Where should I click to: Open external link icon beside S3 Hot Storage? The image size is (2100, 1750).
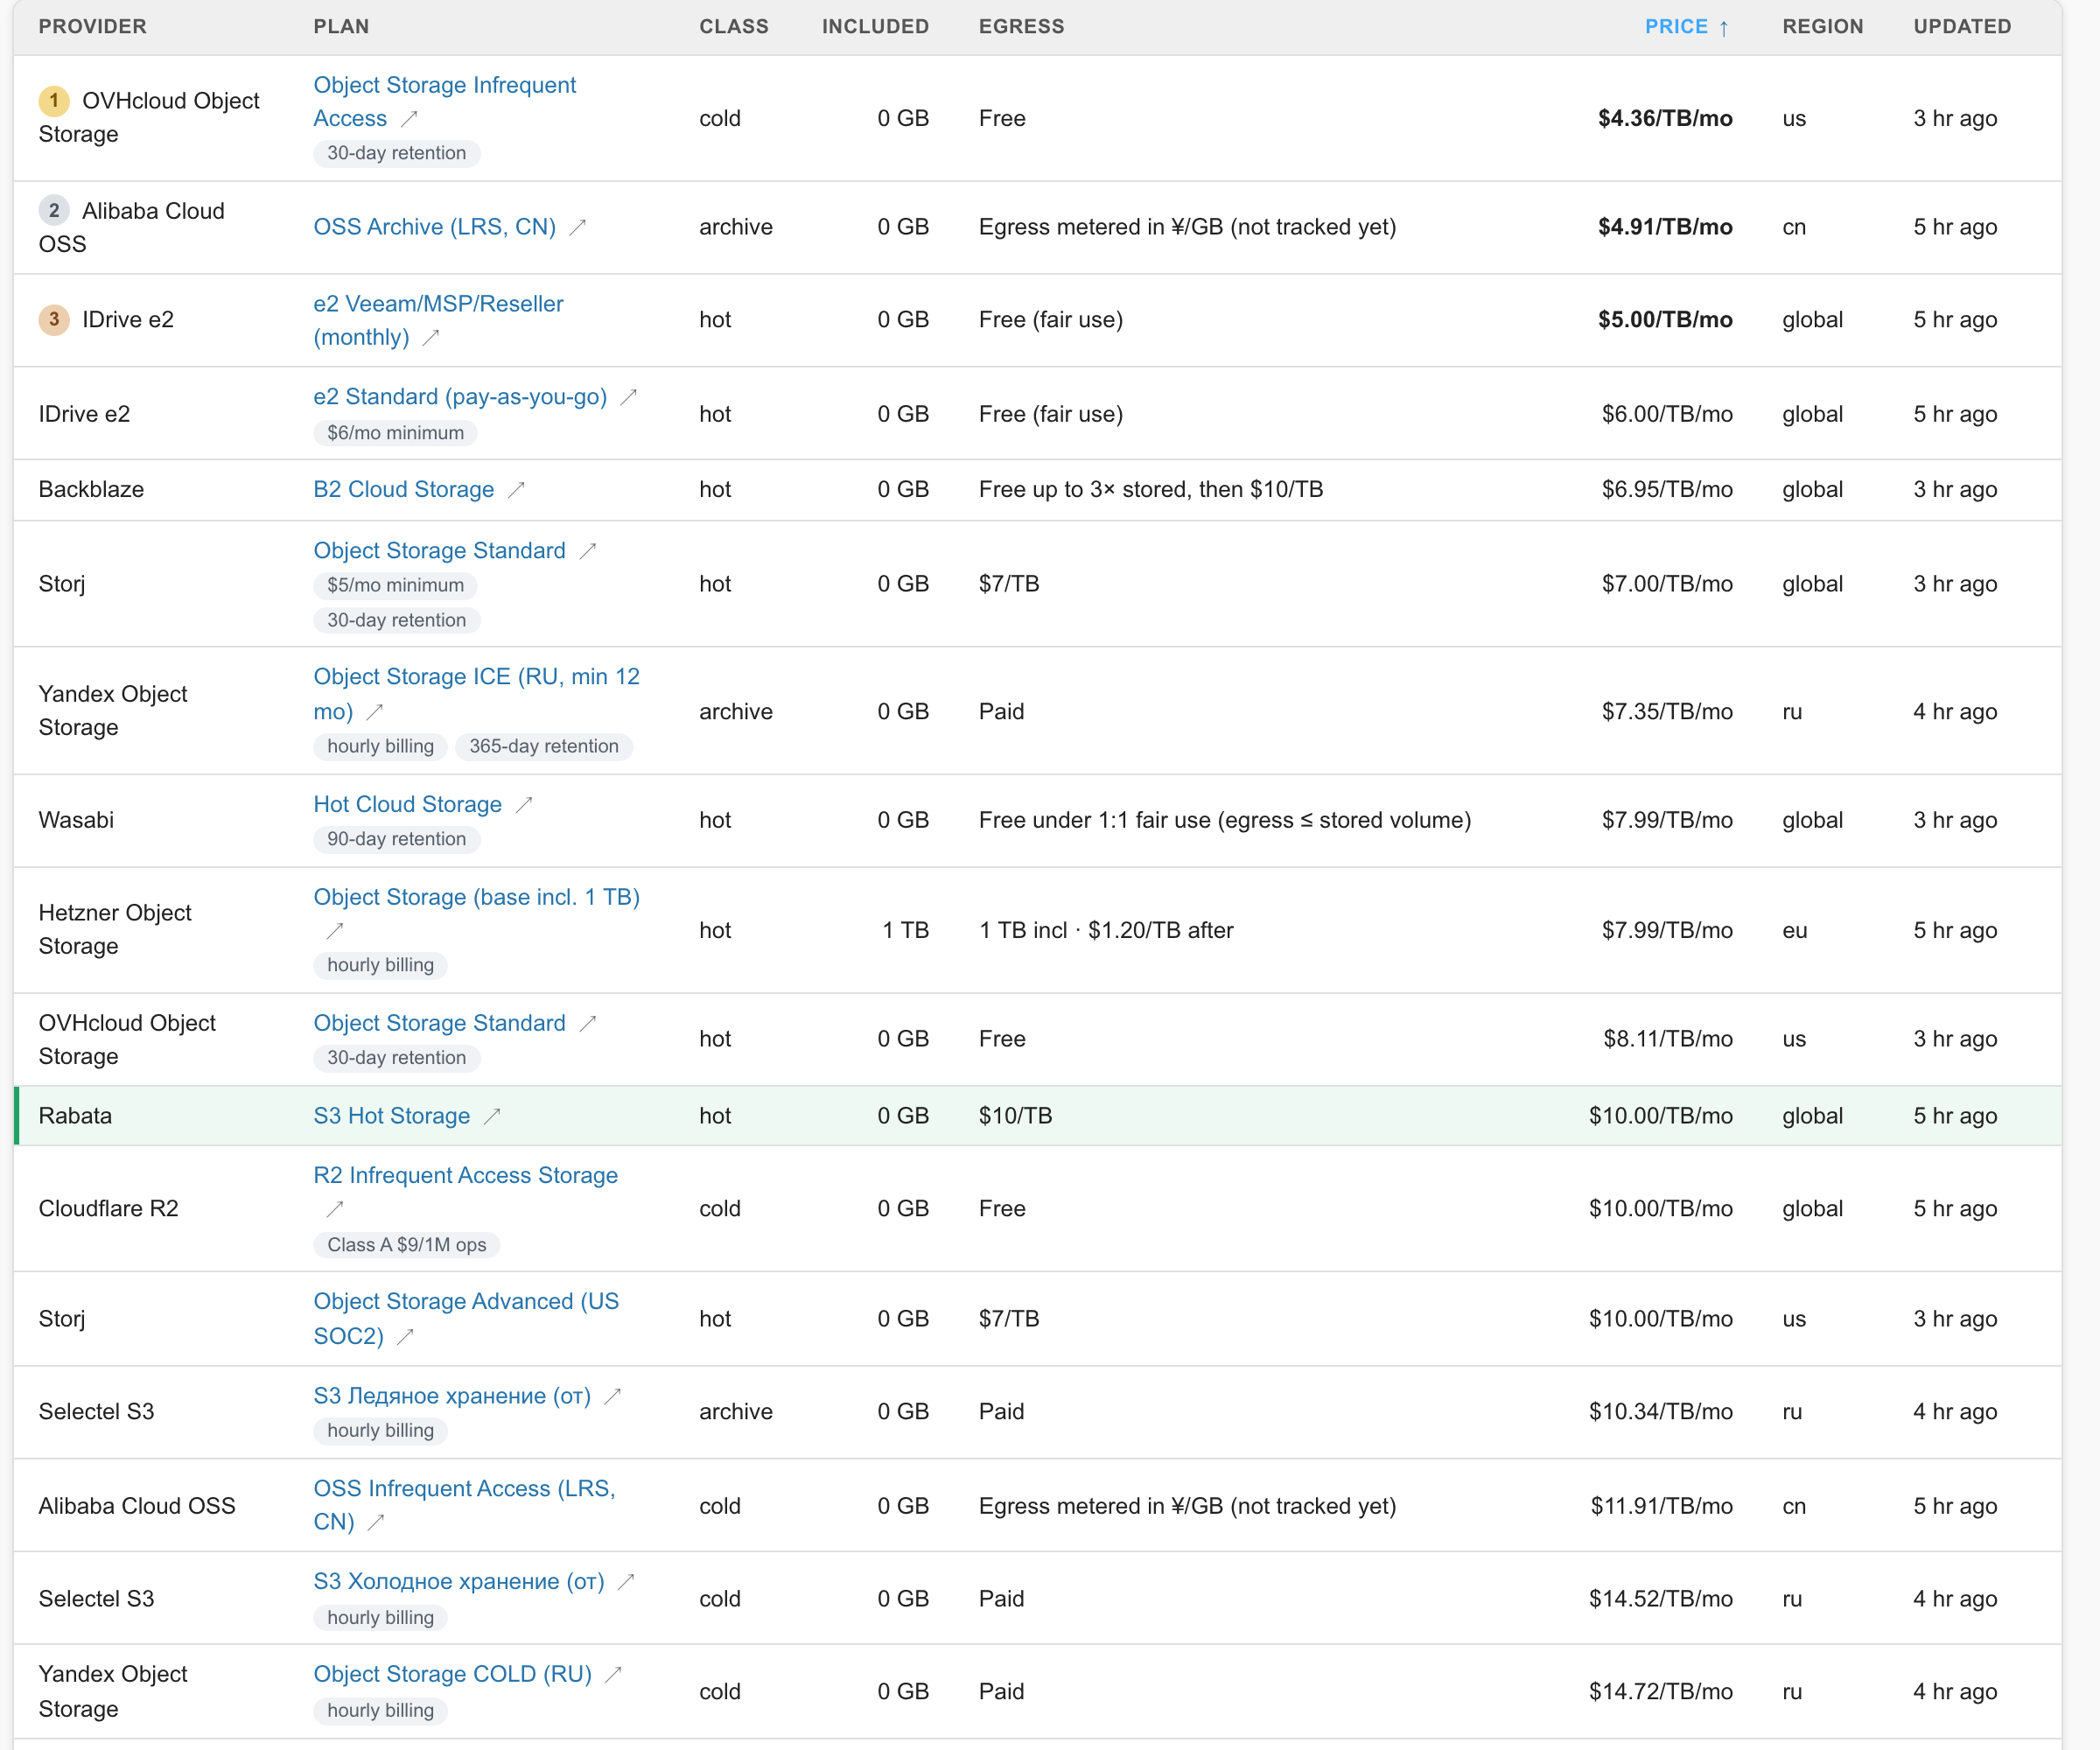(492, 1116)
